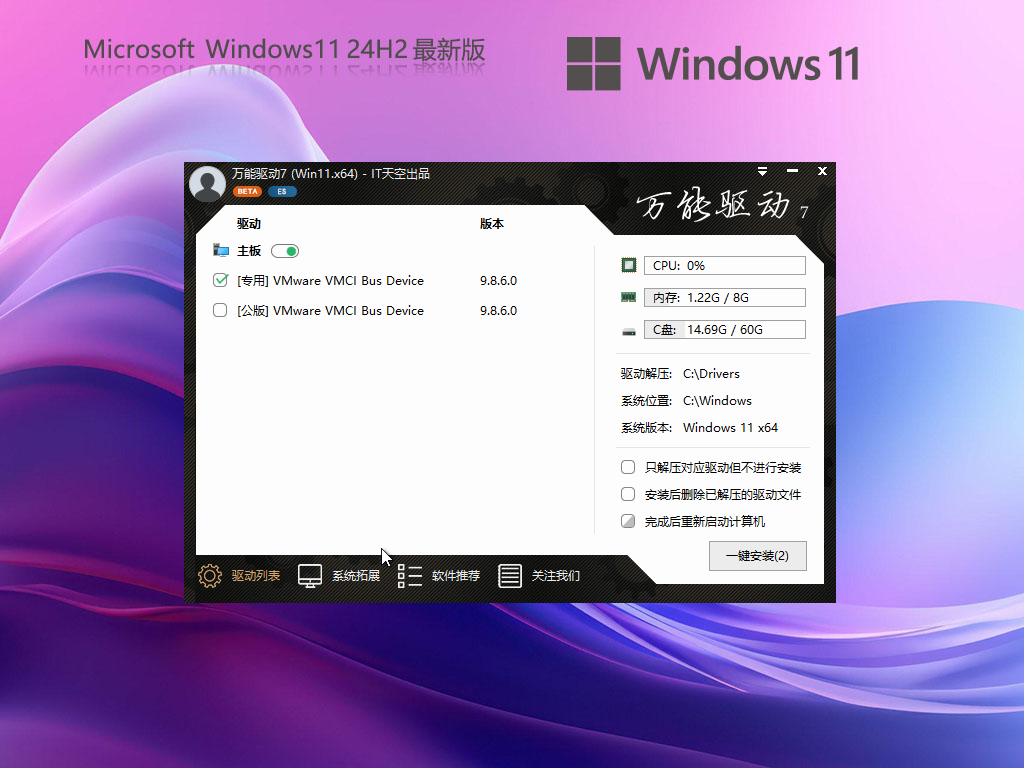Screen dimensions: 1024x768
Task: Click the 驱动解压 path C:\Drivers
Action: pyautogui.click(x=711, y=374)
